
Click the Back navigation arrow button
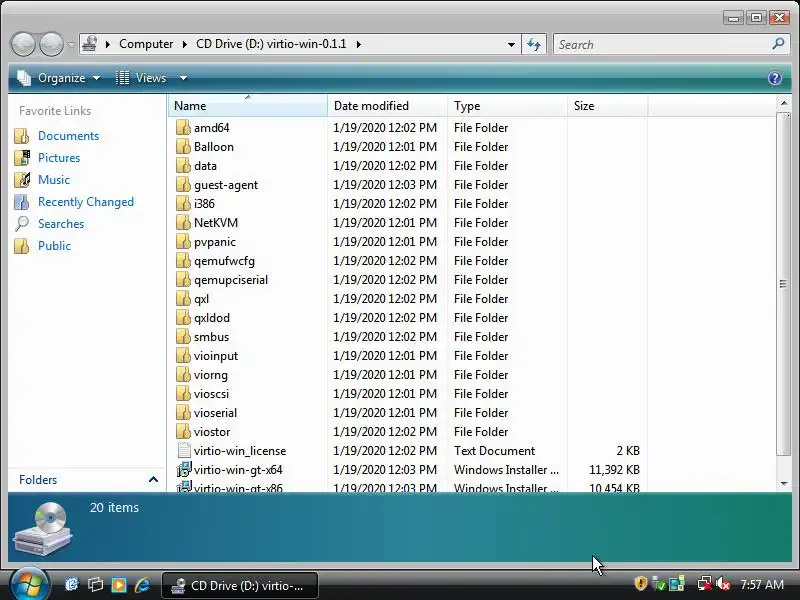pyautogui.click(x=23, y=44)
